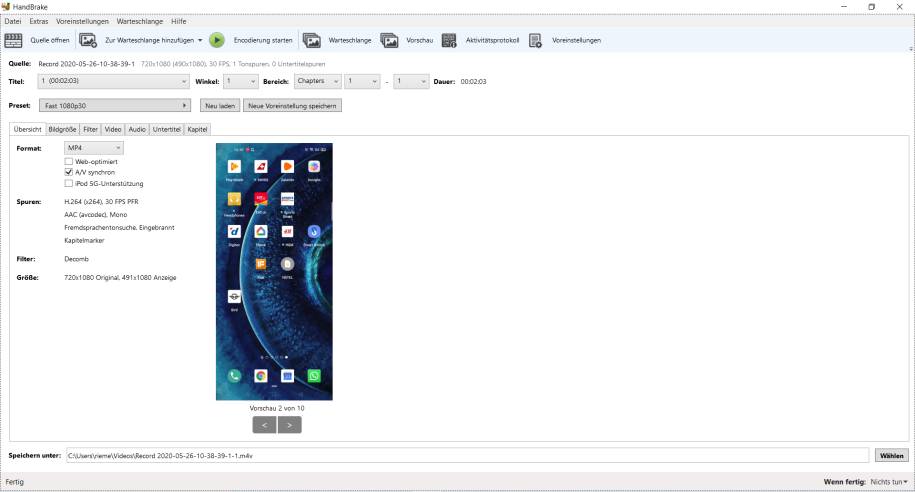Click the add-to-queue picture icon

(88, 40)
